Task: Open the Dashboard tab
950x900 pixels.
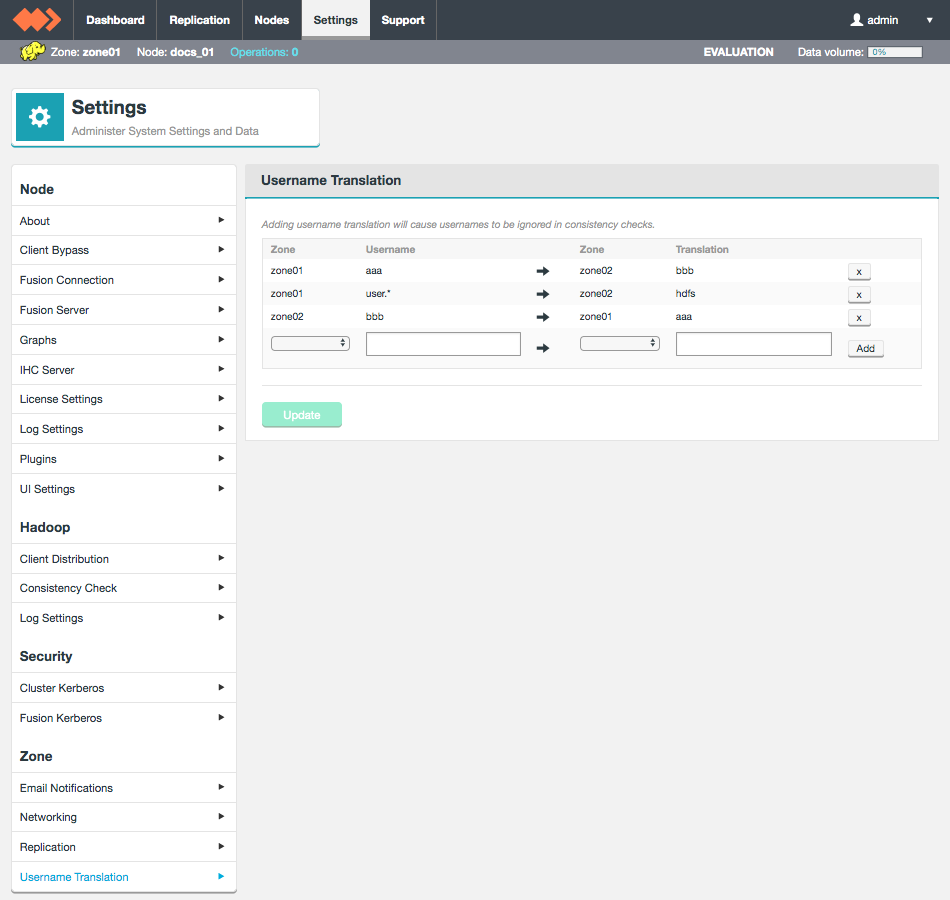Action: click(x=115, y=20)
